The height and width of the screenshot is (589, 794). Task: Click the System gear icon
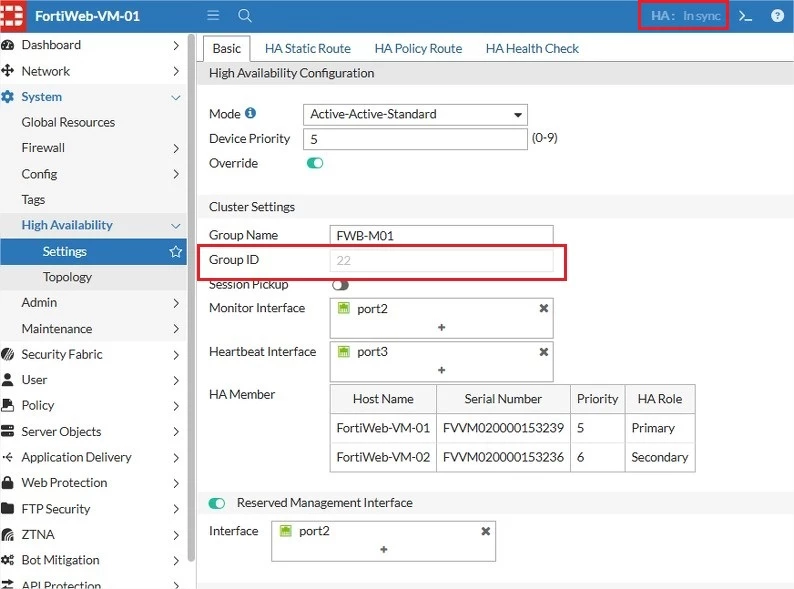click(8, 97)
